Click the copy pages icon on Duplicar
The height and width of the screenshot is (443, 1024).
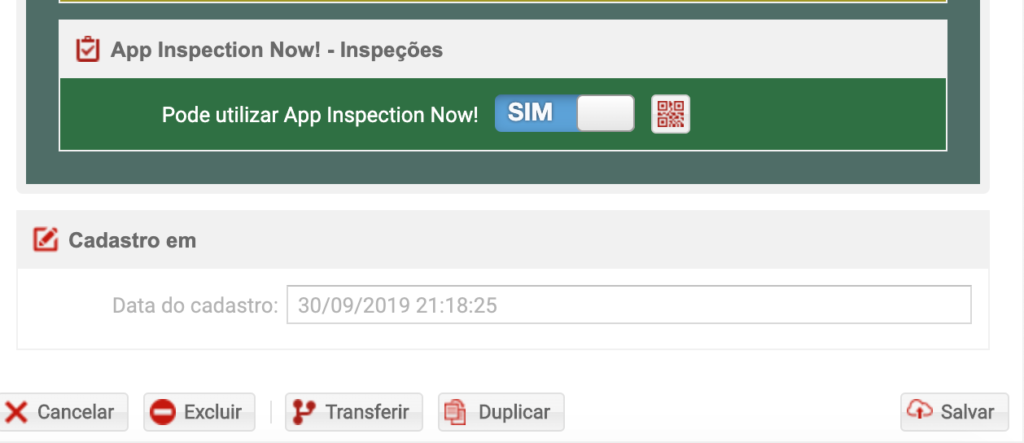pos(455,412)
